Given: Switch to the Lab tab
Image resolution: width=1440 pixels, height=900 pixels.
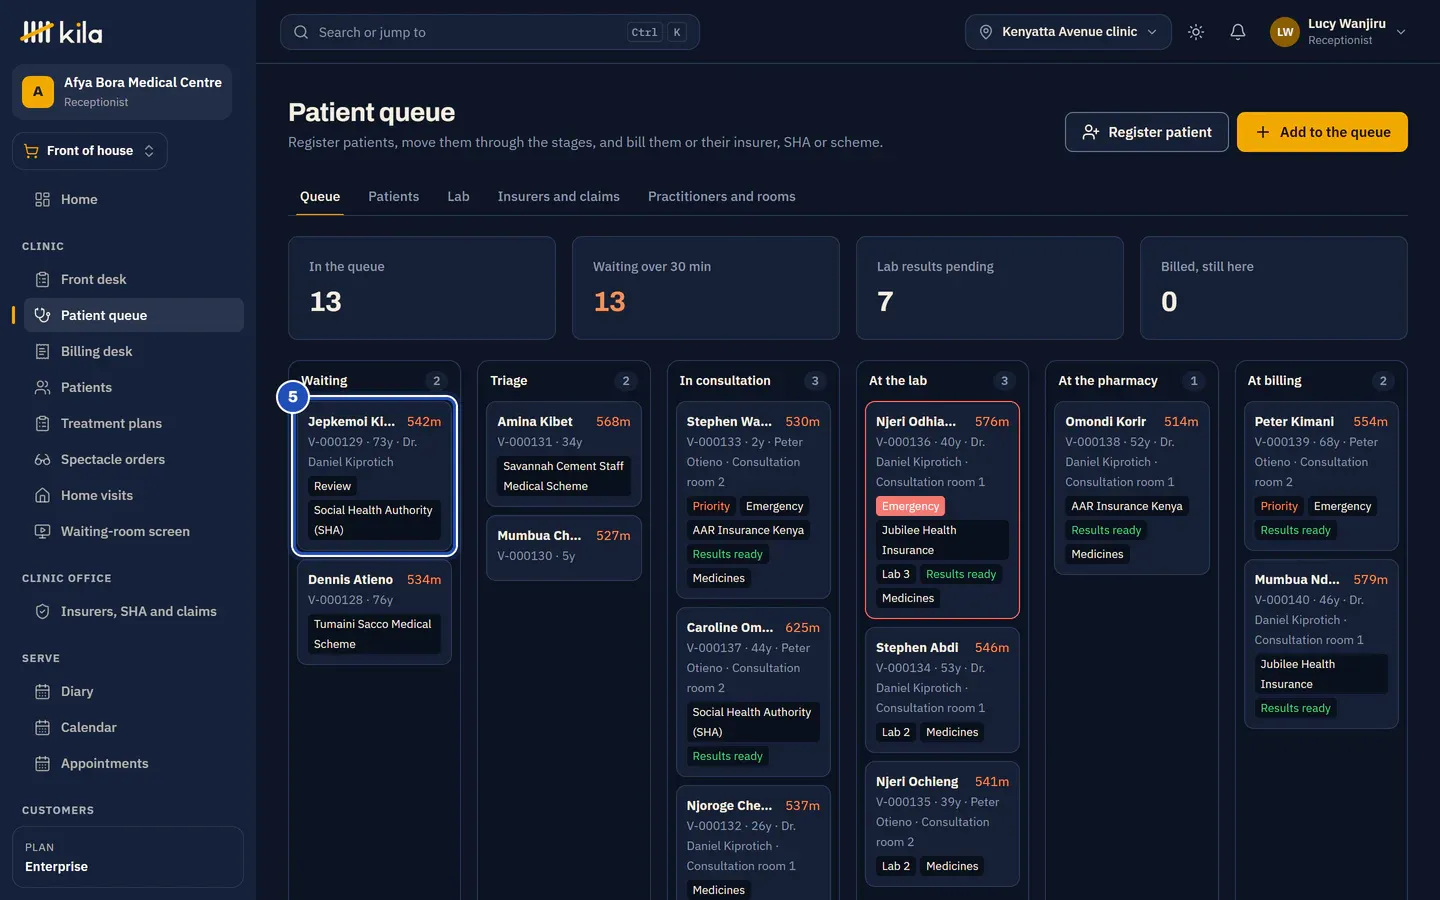Looking at the screenshot, I should [x=458, y=196].
